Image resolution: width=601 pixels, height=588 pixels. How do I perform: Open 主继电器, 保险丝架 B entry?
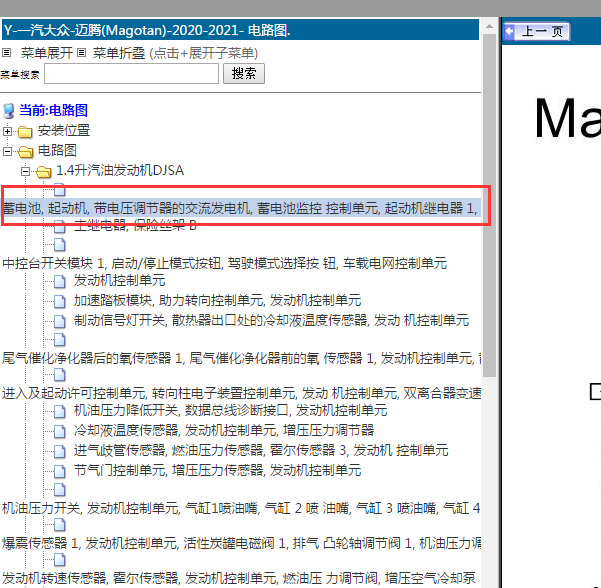[135, 225]
